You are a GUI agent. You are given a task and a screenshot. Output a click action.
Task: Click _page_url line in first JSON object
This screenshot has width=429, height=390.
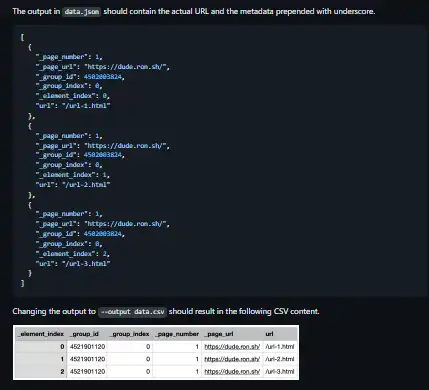pos(103,67)
